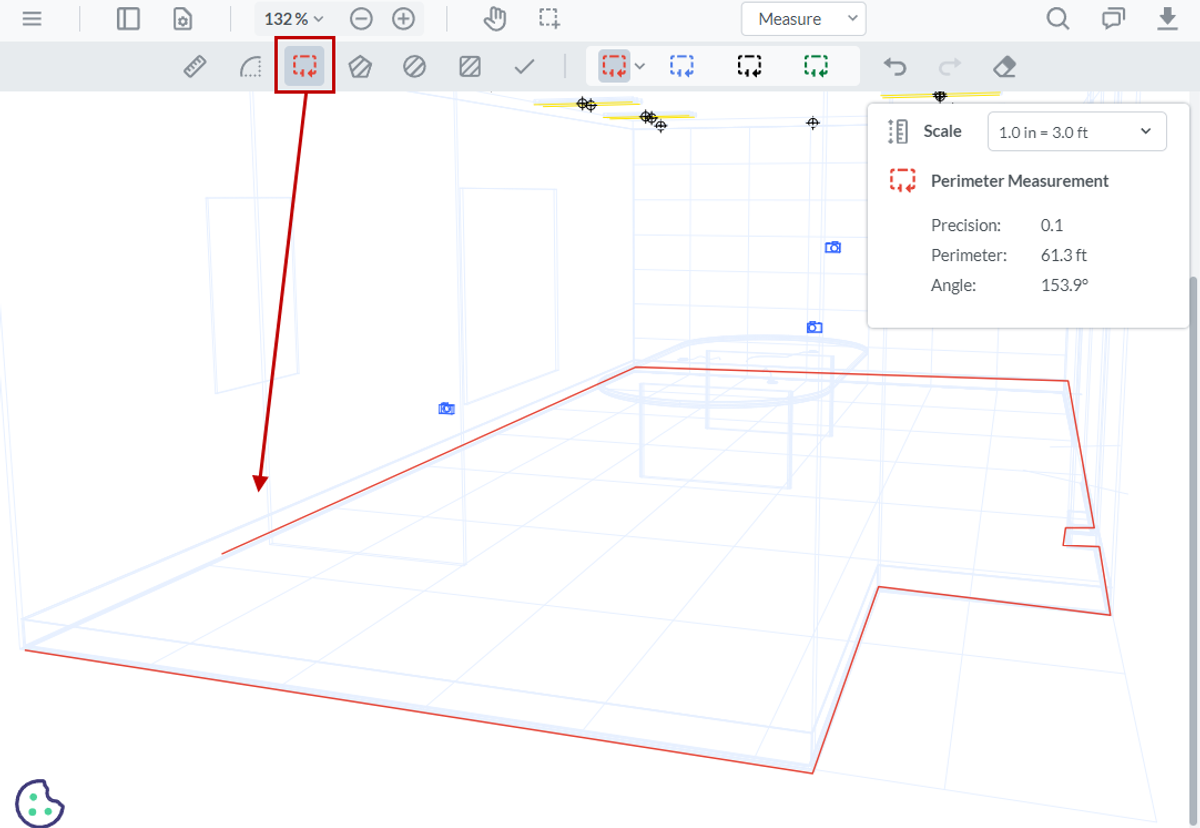
Task: Select the blue perimeter style preset
Action: [680, 64]
